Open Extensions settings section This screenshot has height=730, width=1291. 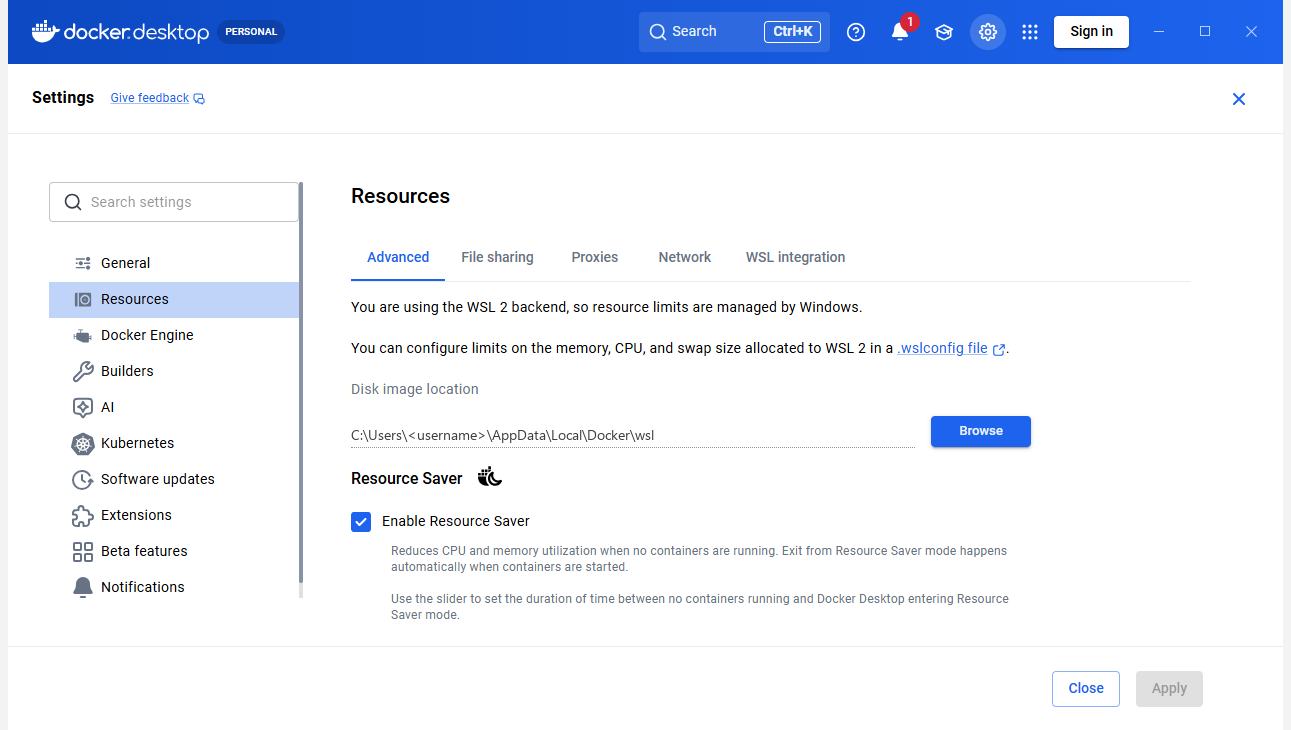174,515
